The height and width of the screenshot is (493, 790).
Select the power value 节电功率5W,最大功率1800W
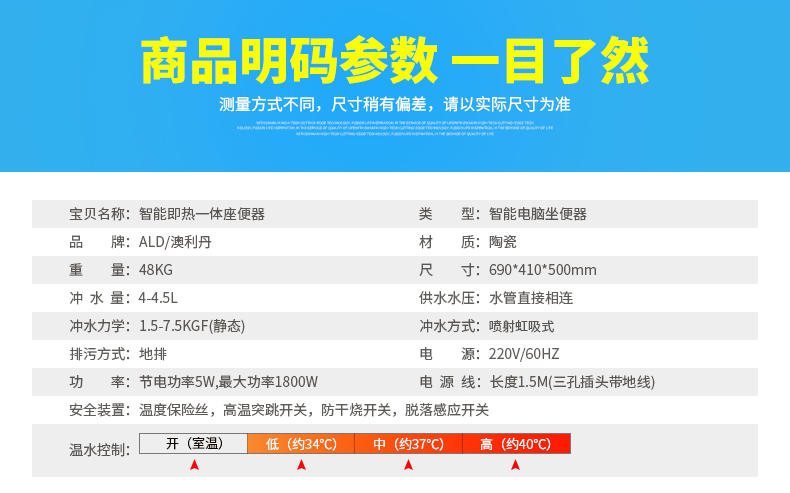(x=228, y=382)
